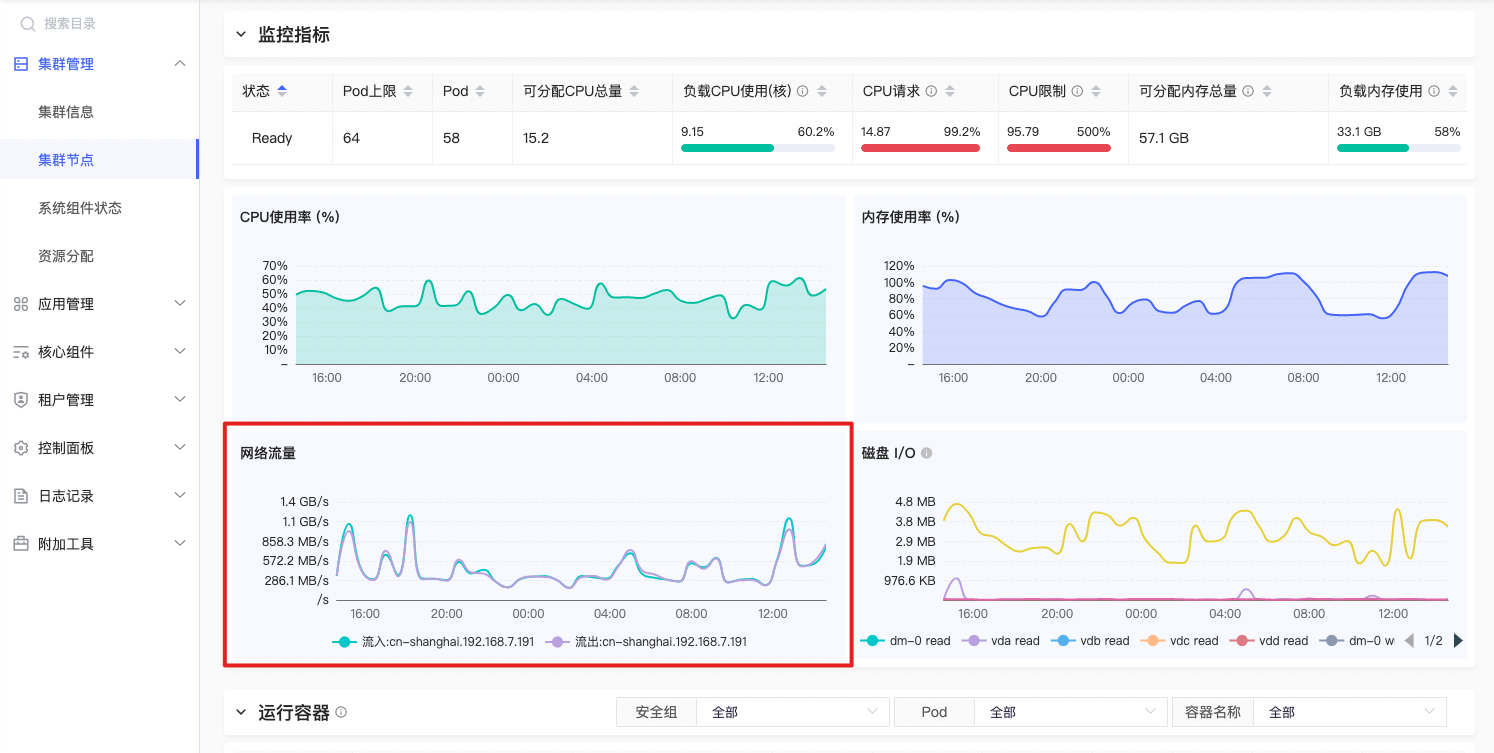
Task: Expand 附加工具 menu chevron
Action: tap(180, 544)
